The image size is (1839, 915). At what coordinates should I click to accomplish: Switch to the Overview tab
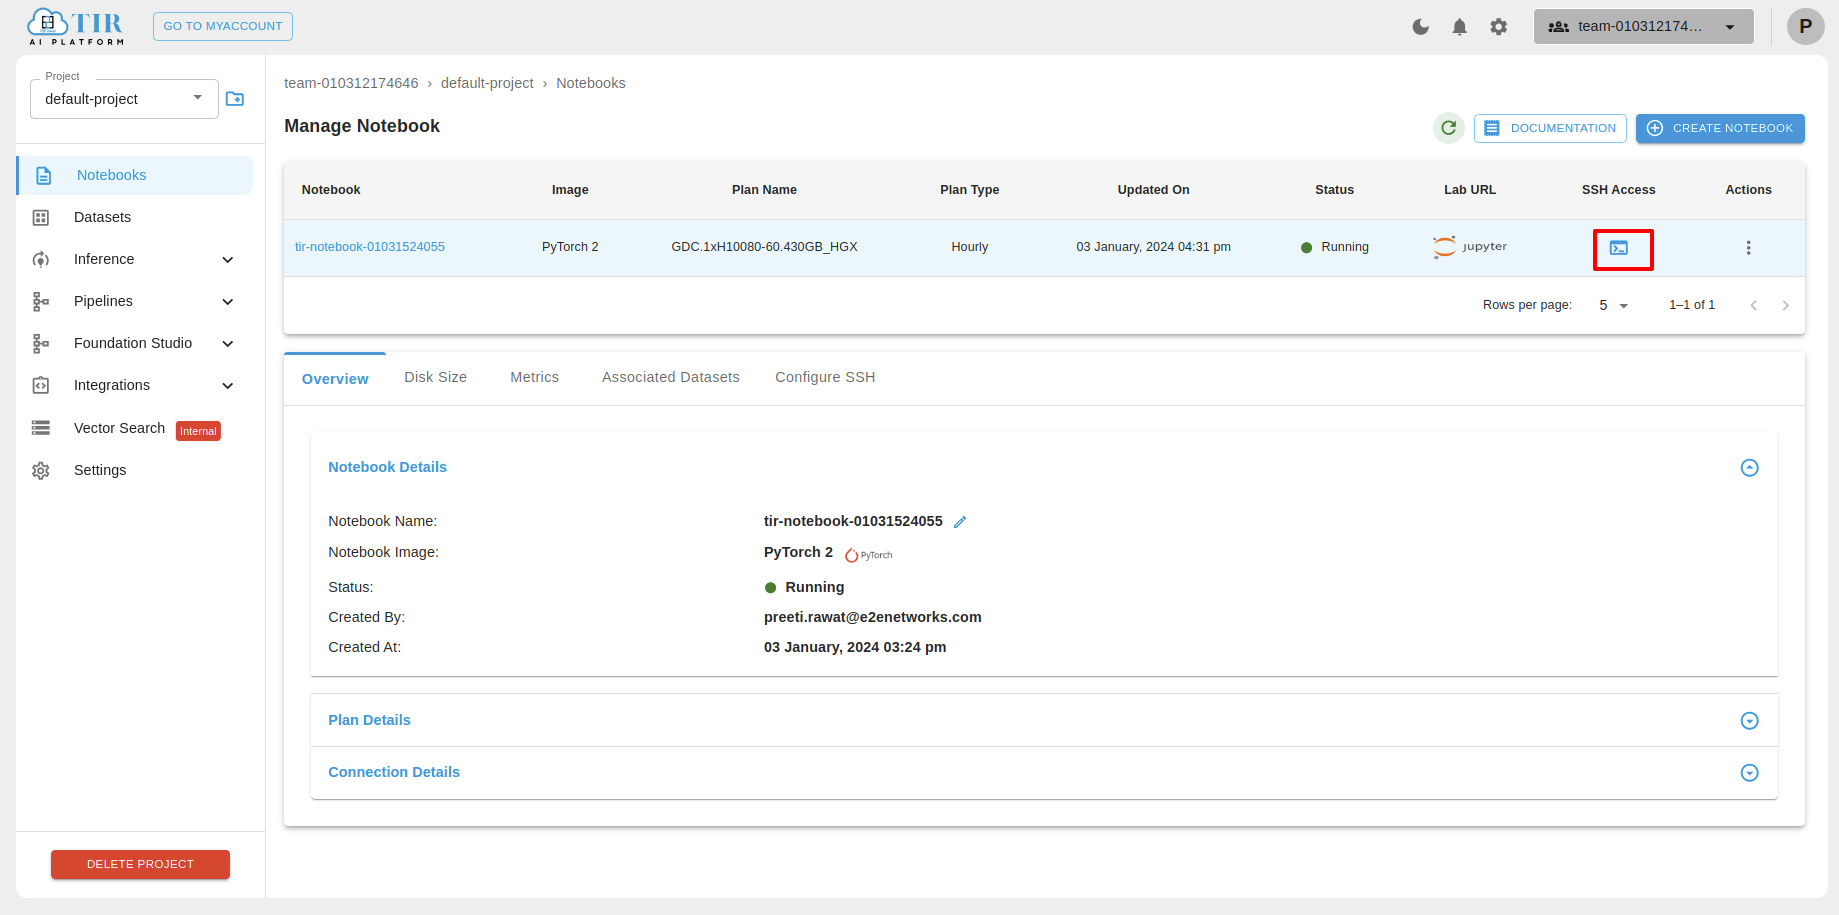point(335,379)
